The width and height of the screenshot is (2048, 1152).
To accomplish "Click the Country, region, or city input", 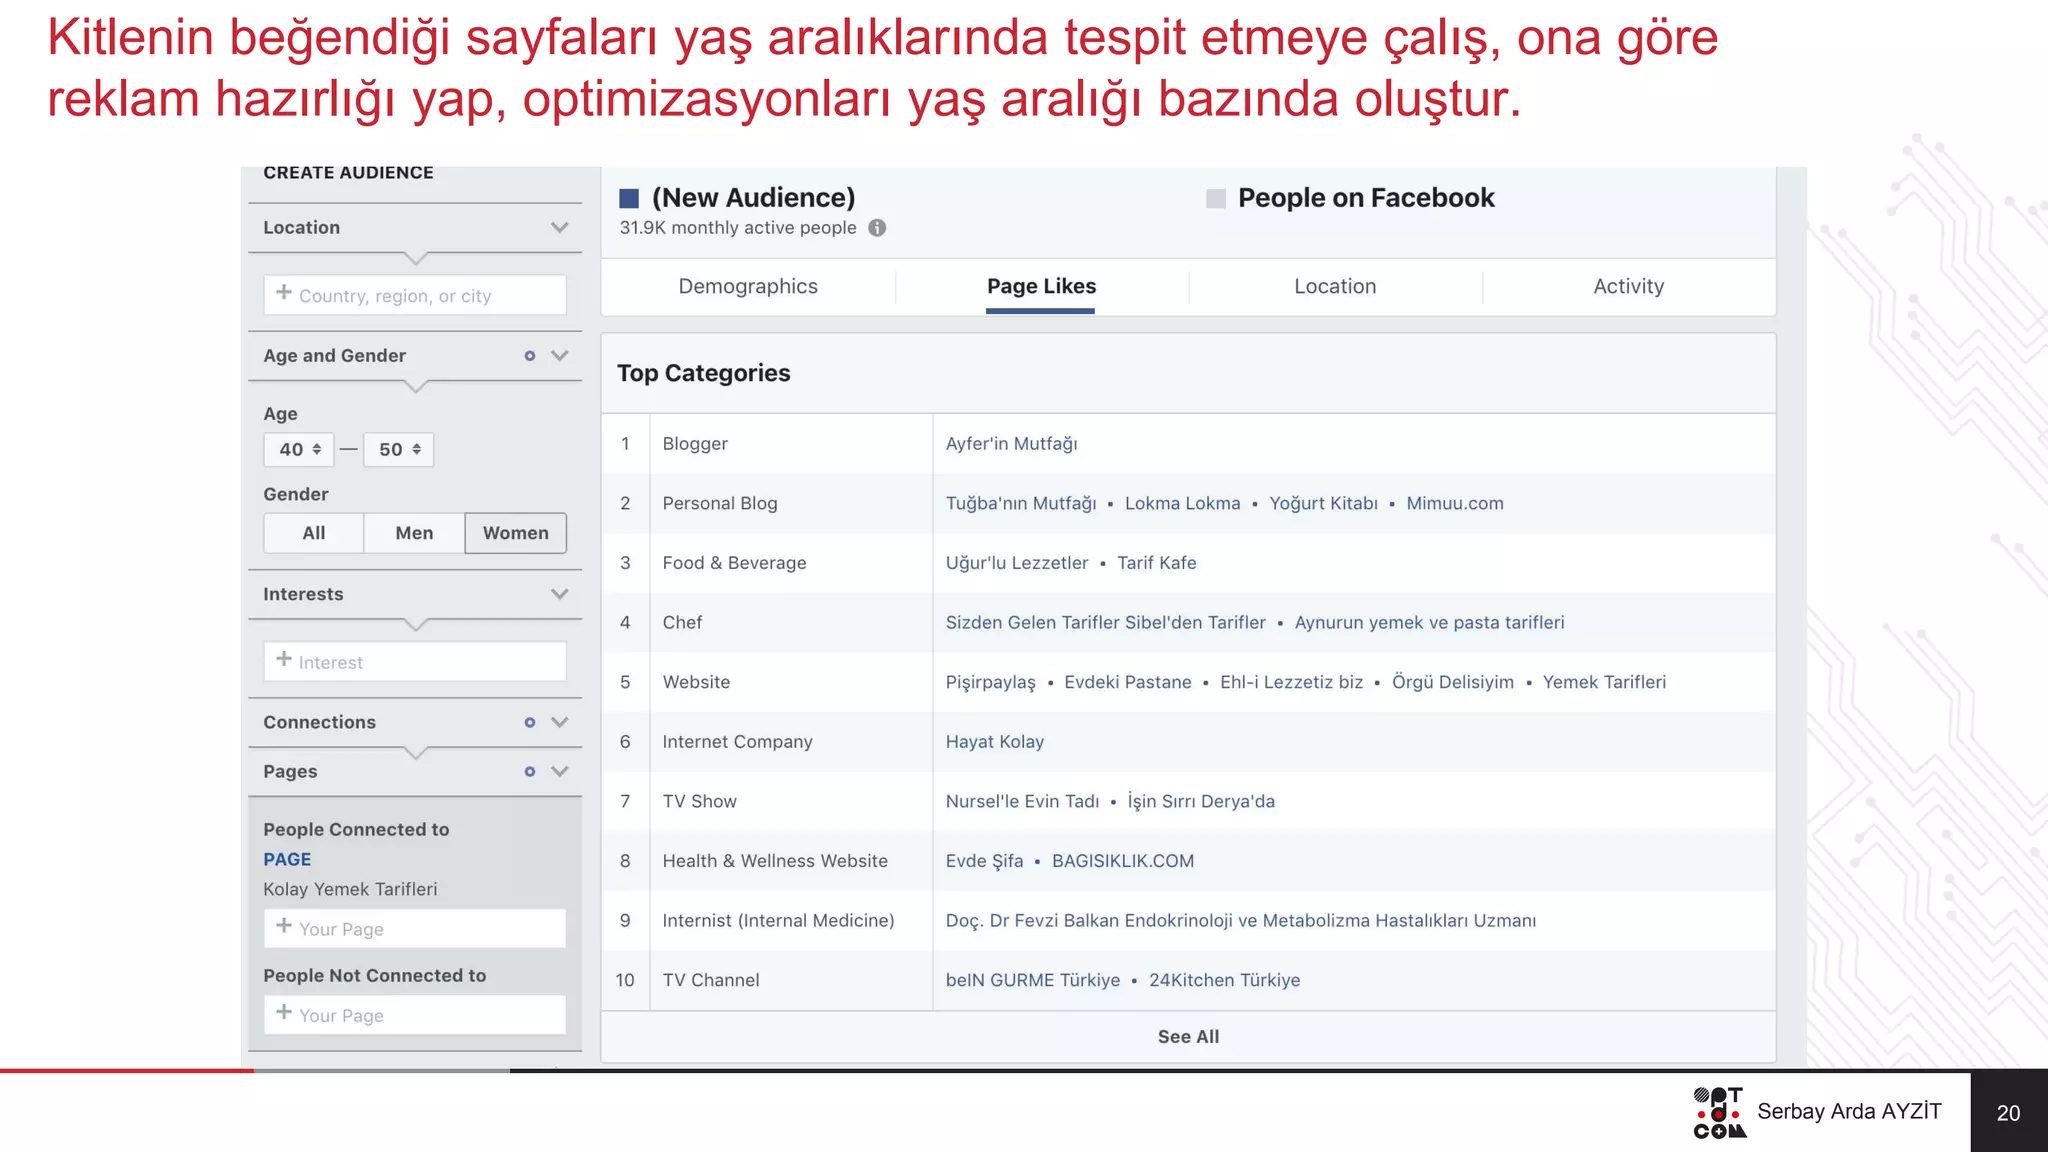I will coord(415,295).
